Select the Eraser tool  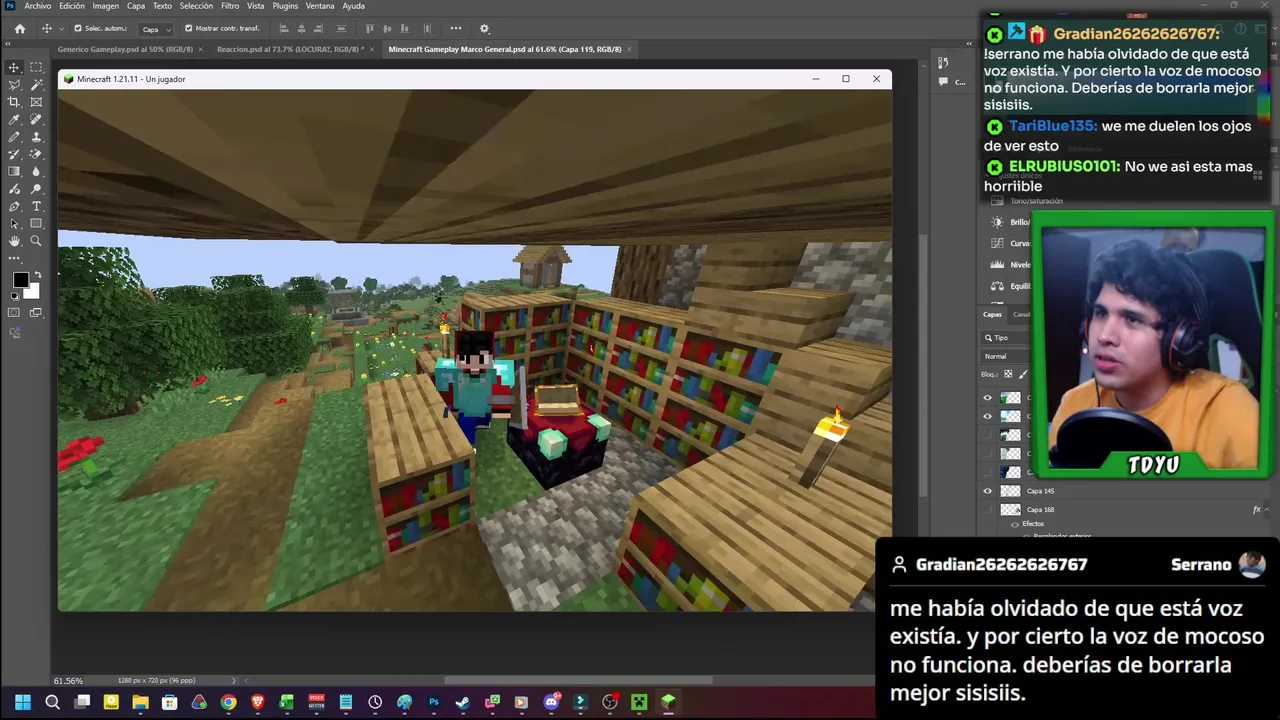(x=36, y=154)
